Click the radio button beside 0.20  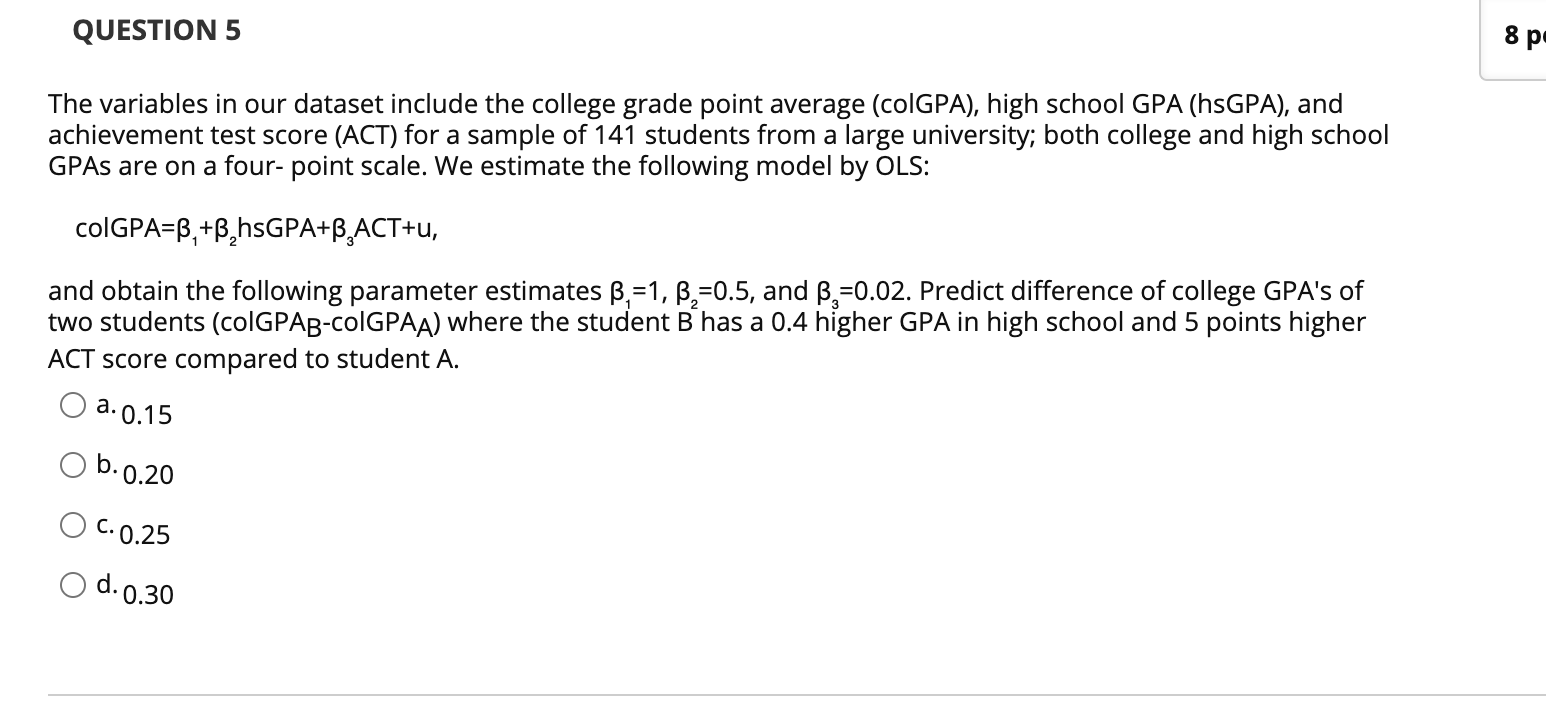[x=72, y=464]
